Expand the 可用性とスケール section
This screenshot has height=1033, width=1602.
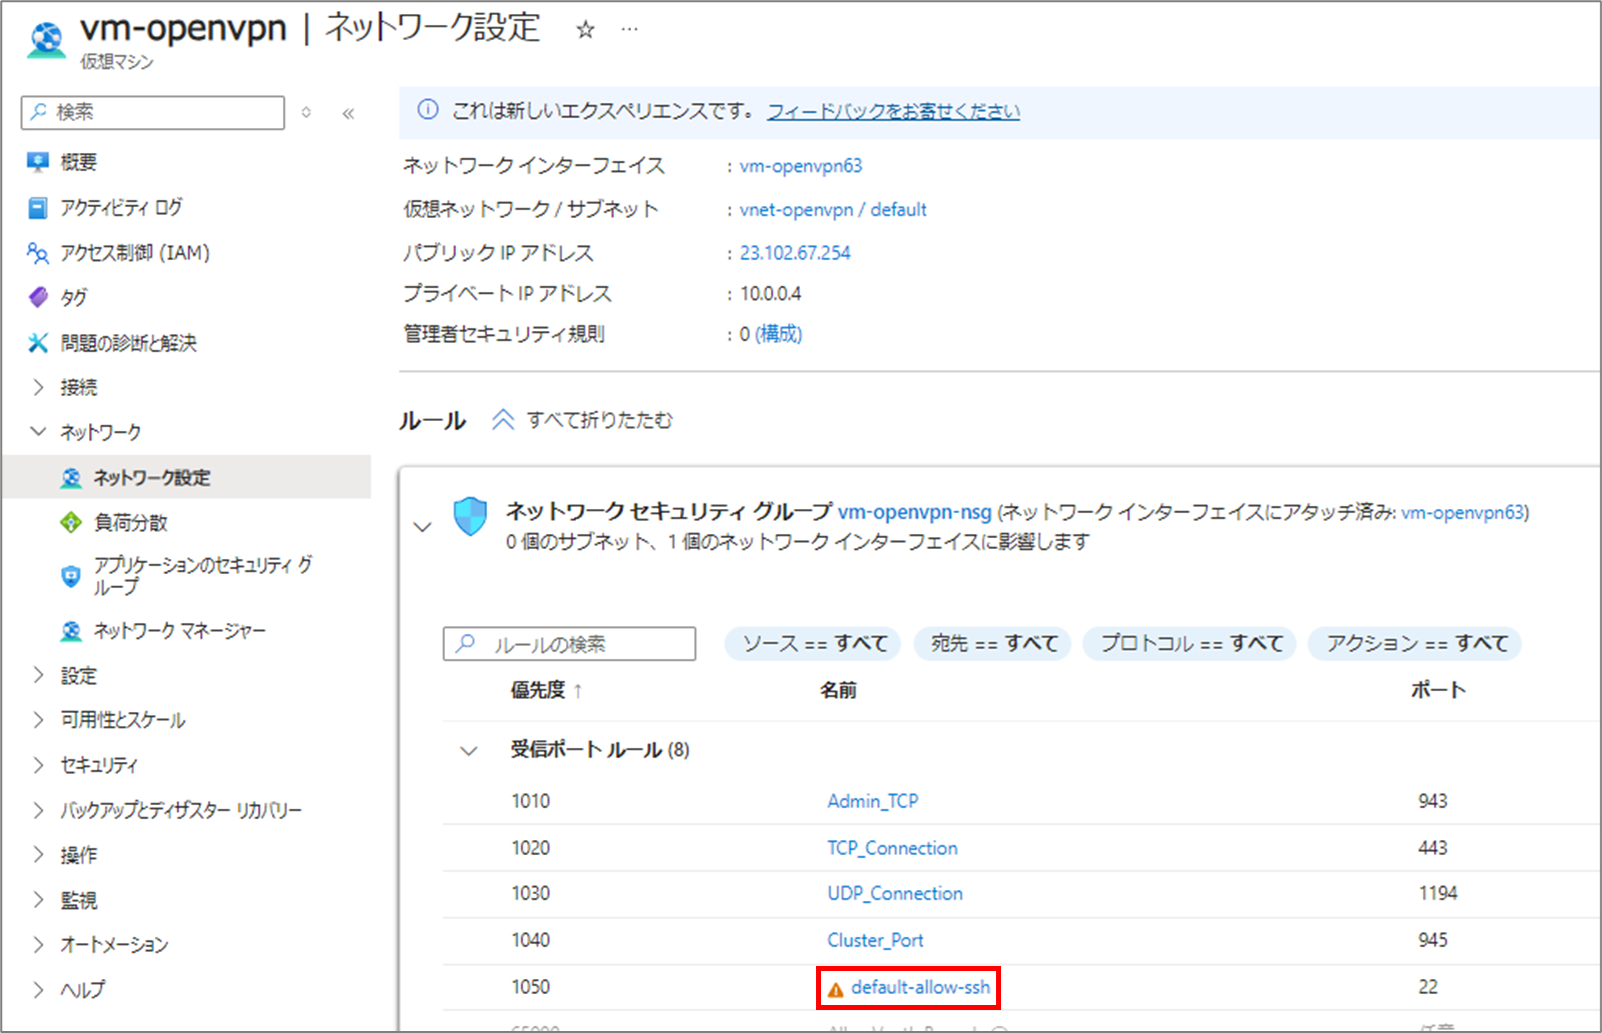tap(38, 720)
